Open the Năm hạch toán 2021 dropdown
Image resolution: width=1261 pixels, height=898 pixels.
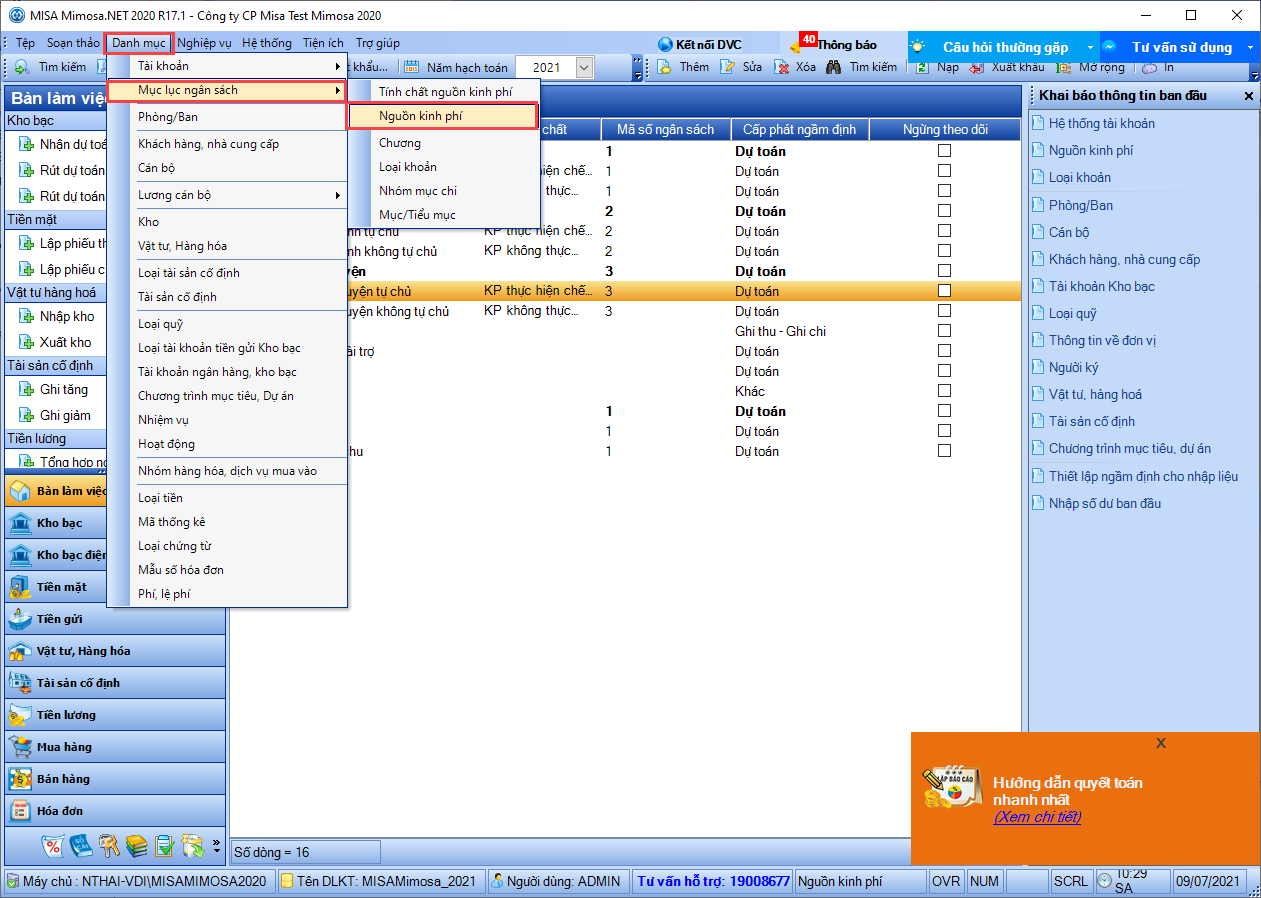(585, 68)
